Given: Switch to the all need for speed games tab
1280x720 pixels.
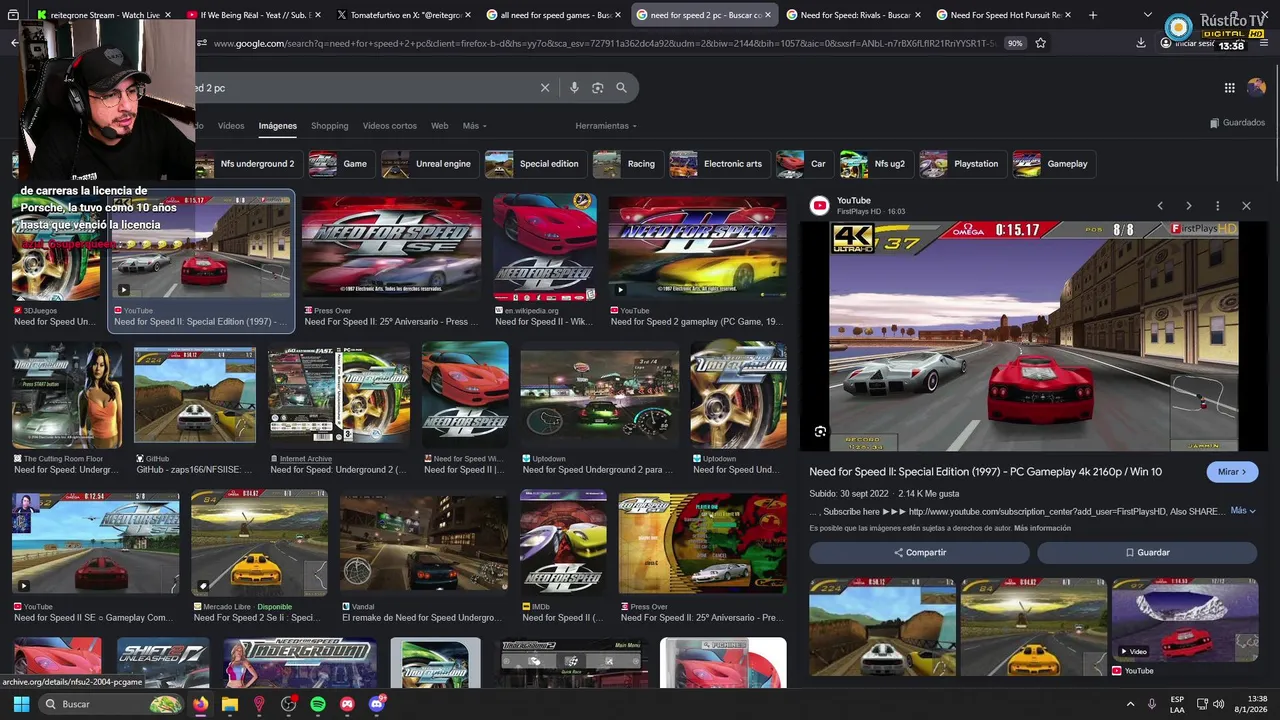Looking at the screenshot, I should (x=555, y=15).
